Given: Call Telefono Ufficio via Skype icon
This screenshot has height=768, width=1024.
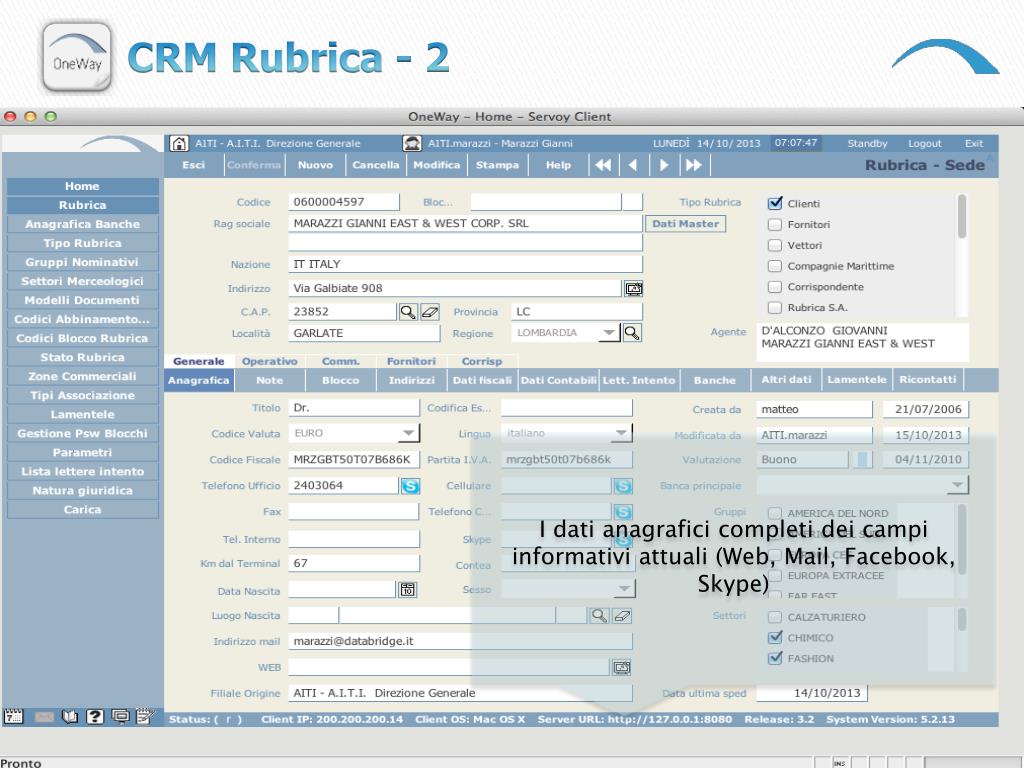Looking at the screenshot, I should click(410, 486).
